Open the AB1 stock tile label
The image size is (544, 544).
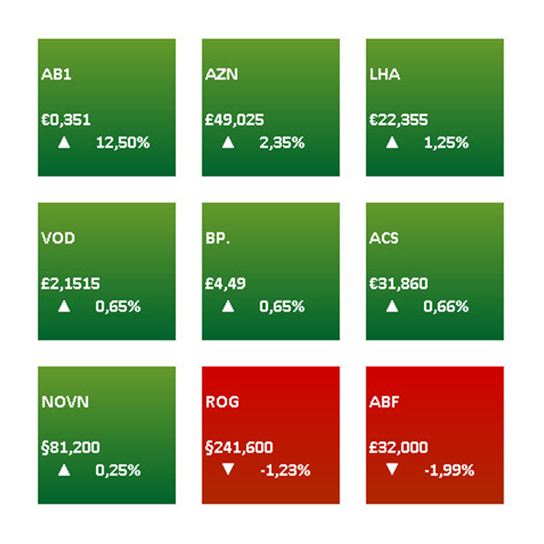(56, 74)
